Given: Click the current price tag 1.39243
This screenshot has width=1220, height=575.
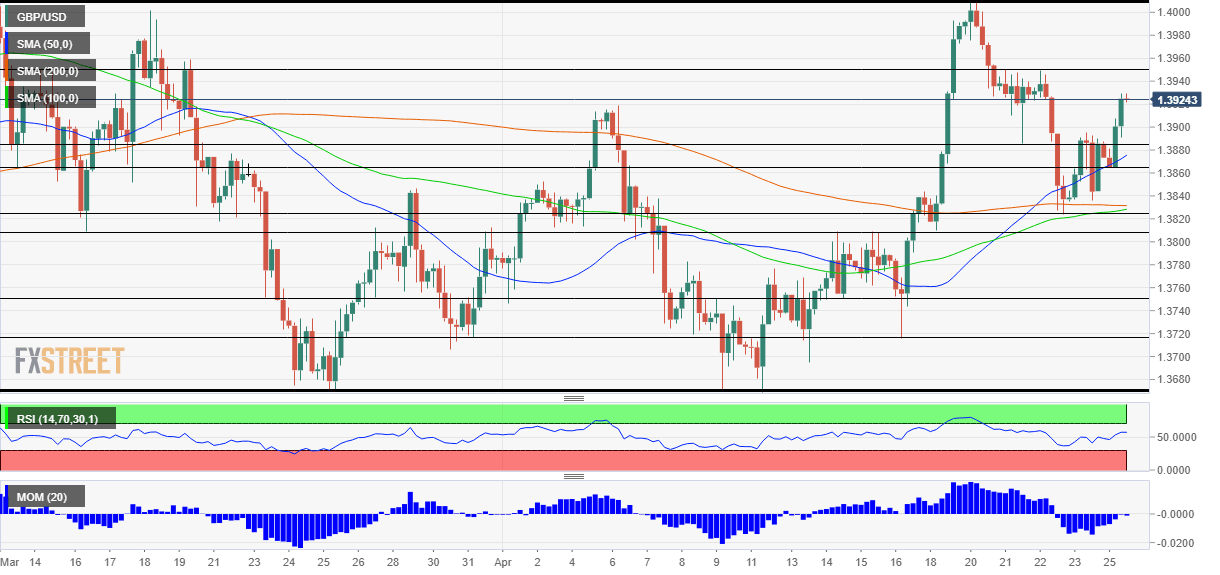Looking at the screenshot, I should pyautogui.click(x=1182, y=100).
